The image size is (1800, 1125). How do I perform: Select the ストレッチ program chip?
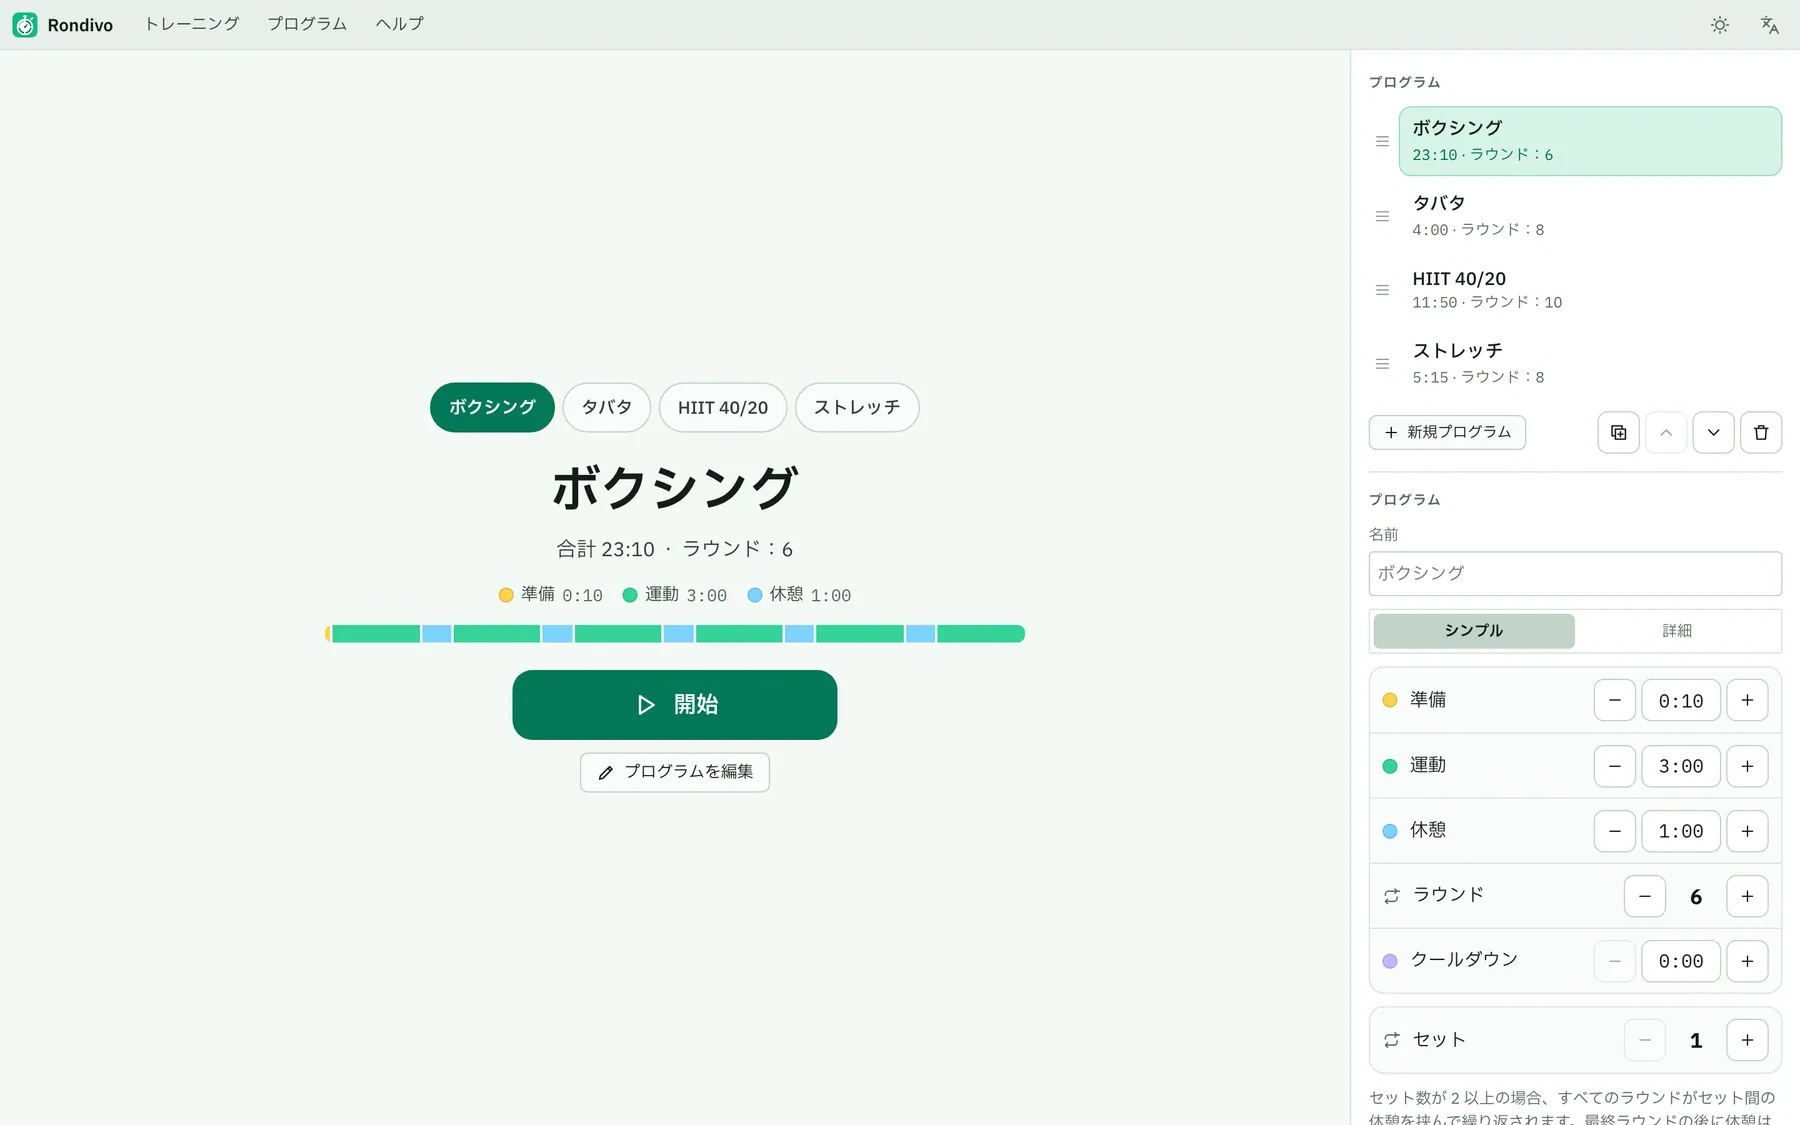pos(857,407)
